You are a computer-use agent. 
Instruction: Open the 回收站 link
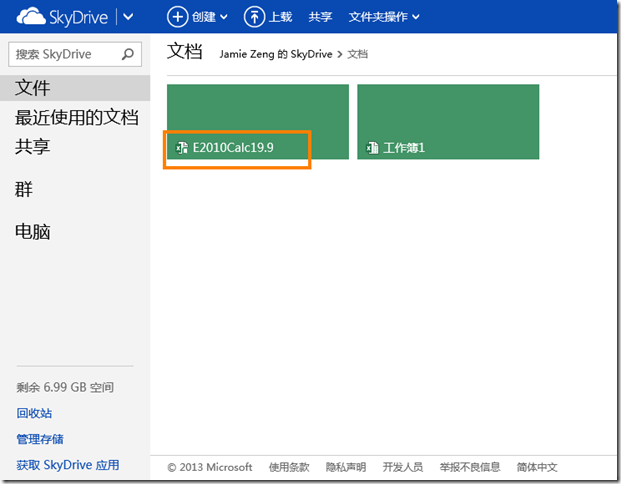[34, 413]
